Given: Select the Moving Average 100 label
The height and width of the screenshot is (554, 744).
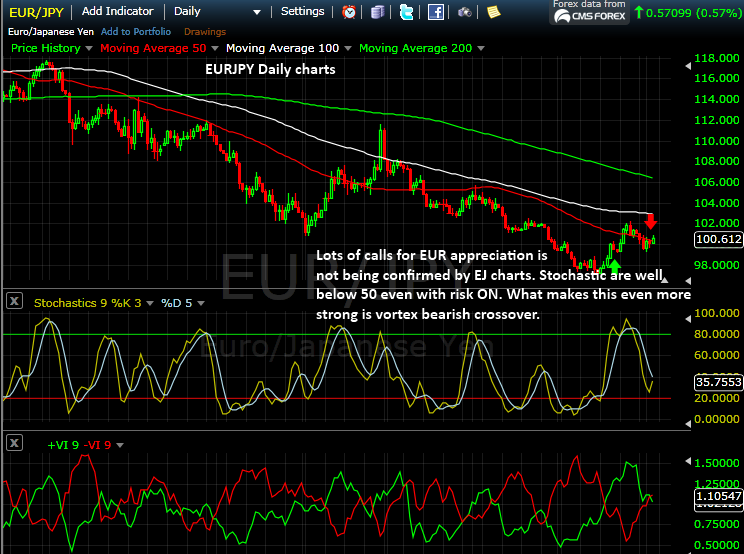Looking at the screenshot, I should click(282, 48).
